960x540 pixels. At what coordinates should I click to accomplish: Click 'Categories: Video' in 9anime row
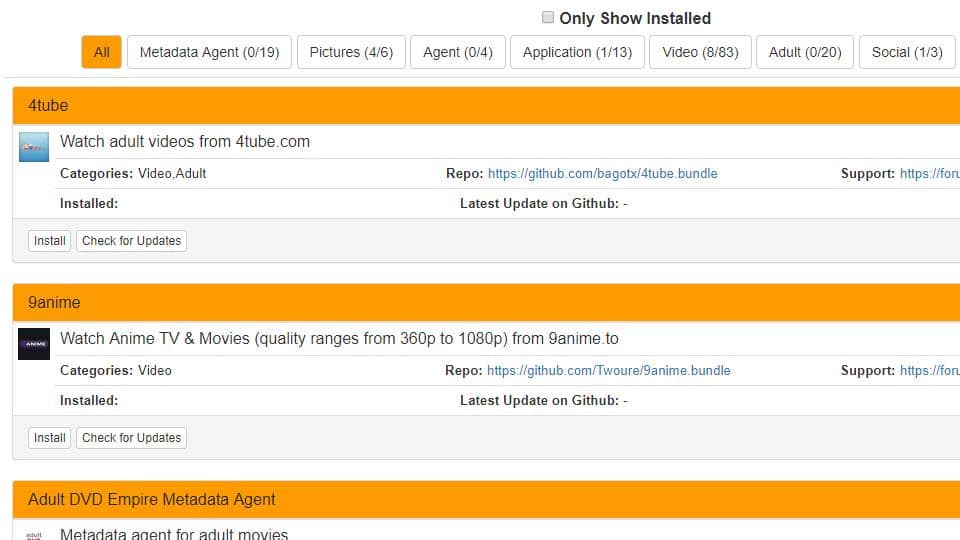coord(116,370)
